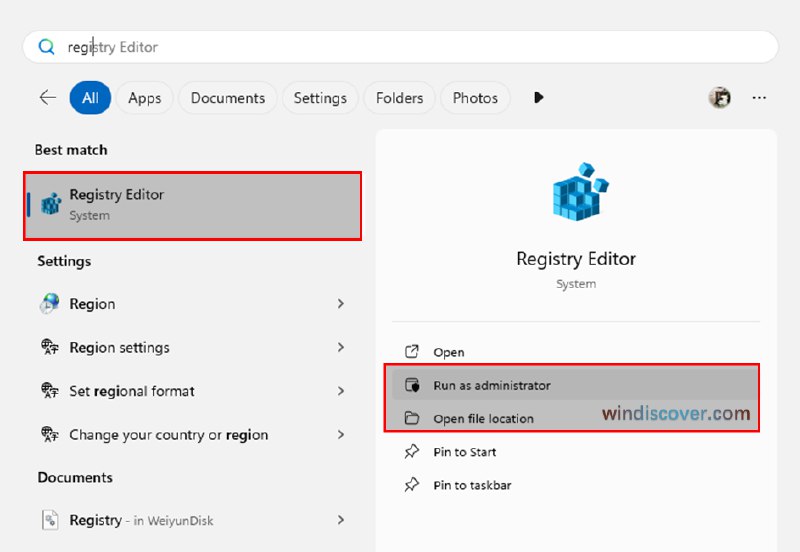
Task: Click the Registry document file icon
Action: tap(49, 520)
